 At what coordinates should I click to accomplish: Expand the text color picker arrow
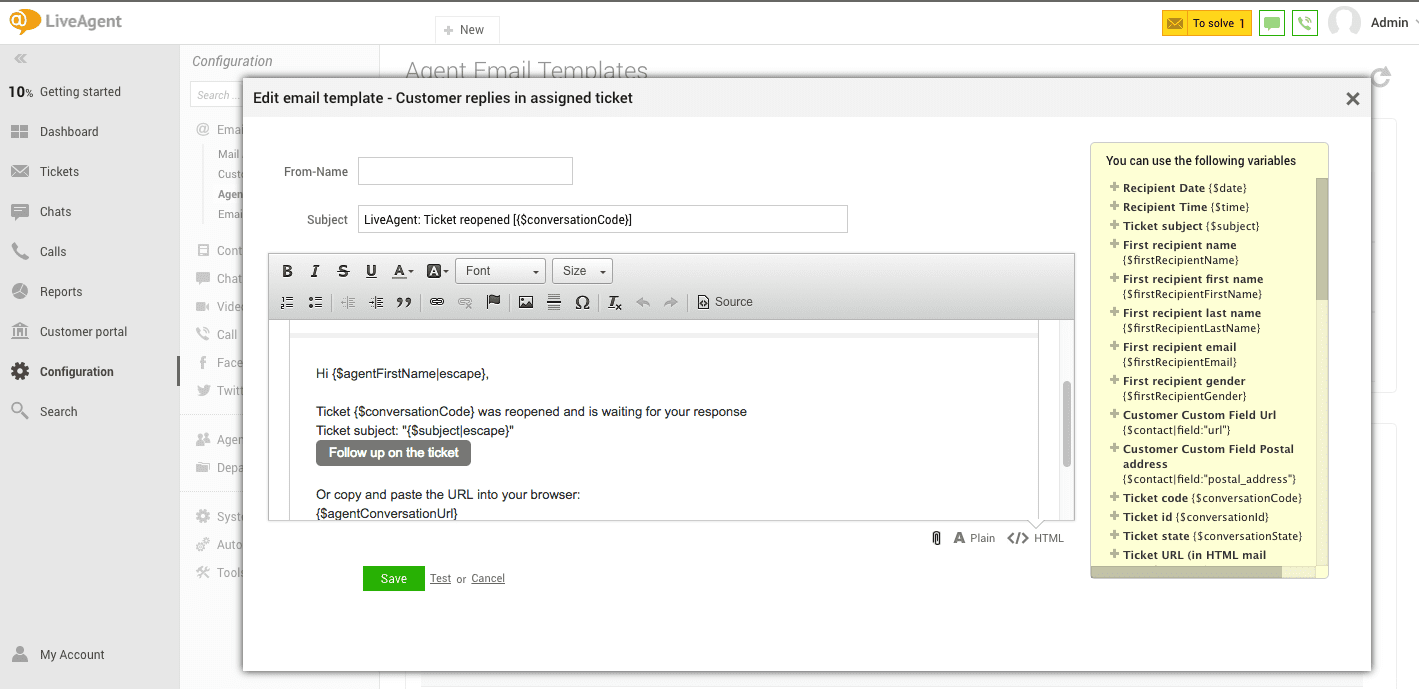(410, 270)
